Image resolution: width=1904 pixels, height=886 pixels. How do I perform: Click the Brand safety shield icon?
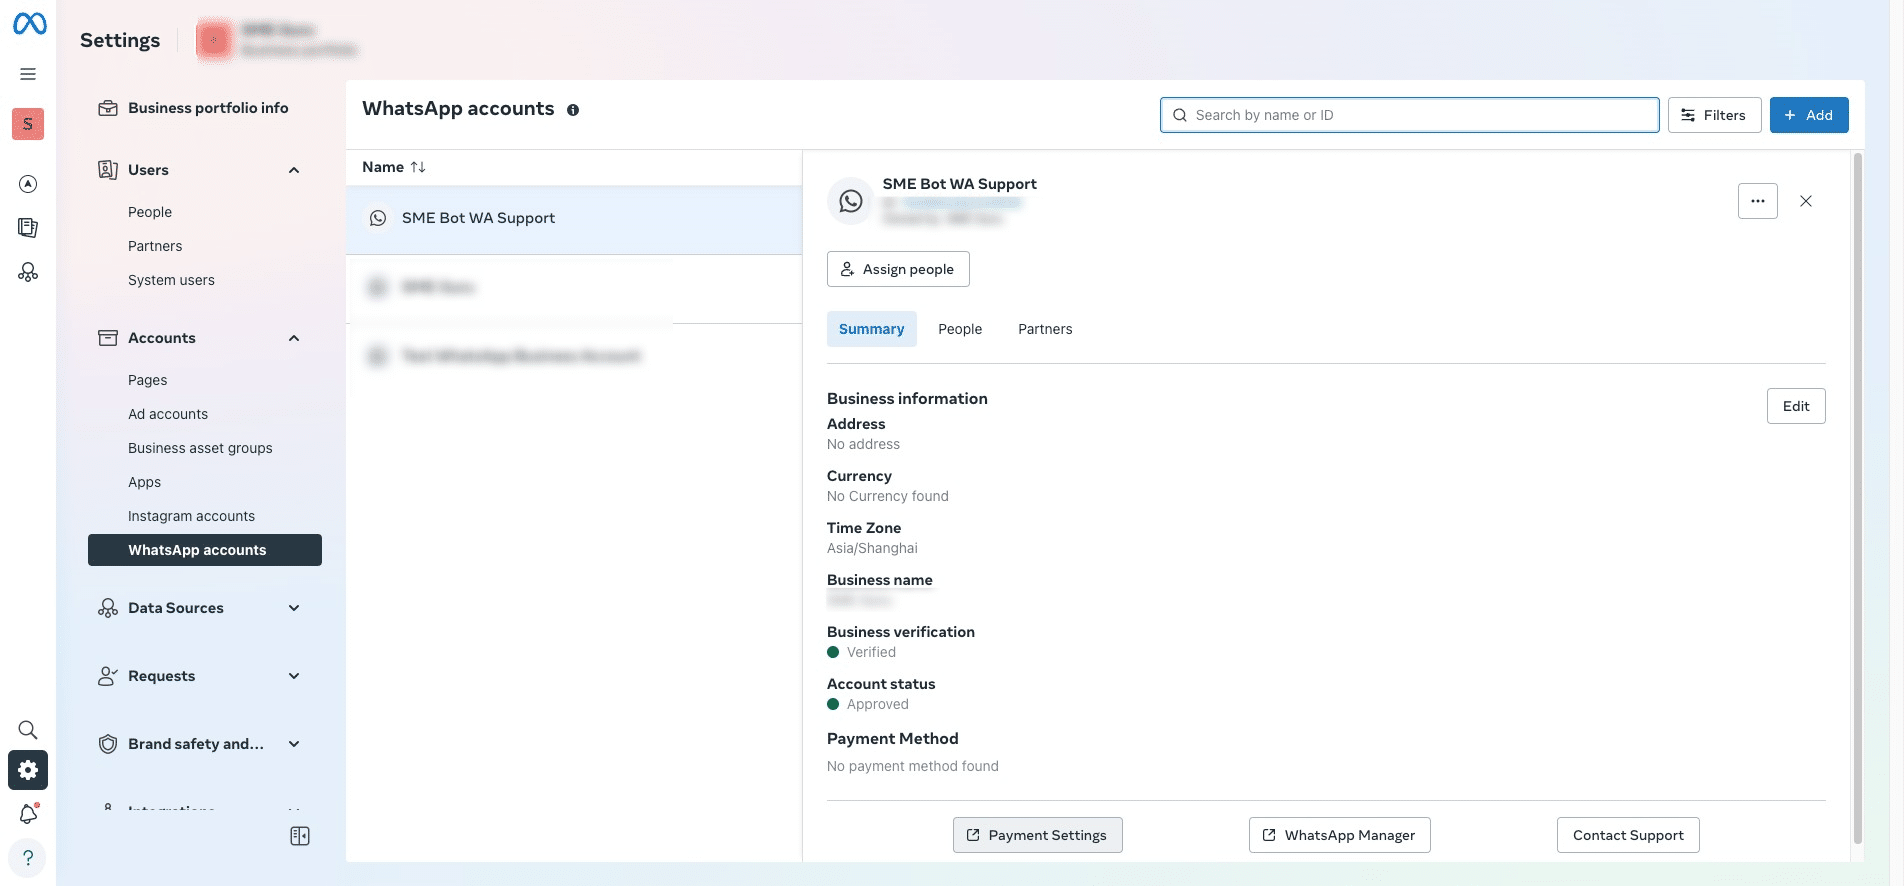[108, 744]
